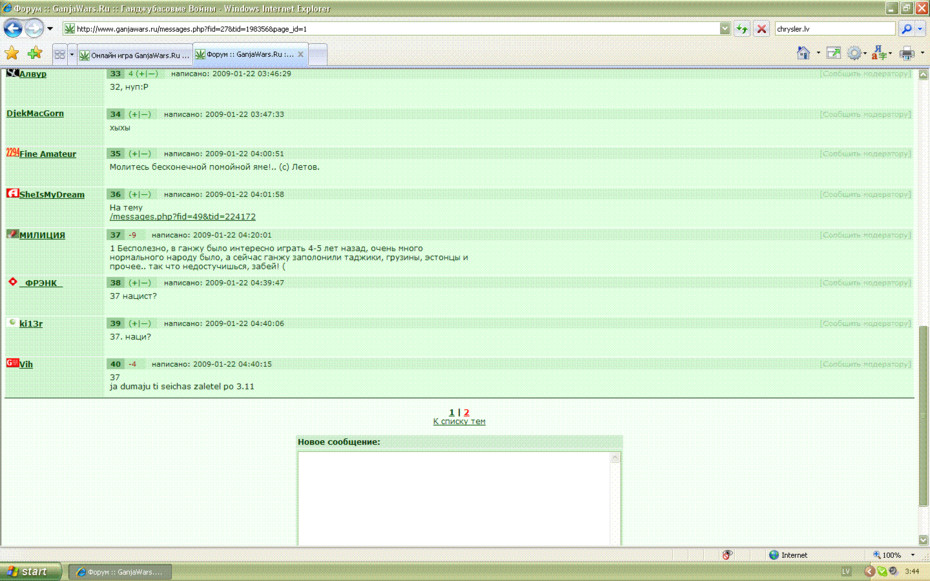Screen dimensions: 930x581
Task: Print the page with printer icon
Action: click(907, 53)
